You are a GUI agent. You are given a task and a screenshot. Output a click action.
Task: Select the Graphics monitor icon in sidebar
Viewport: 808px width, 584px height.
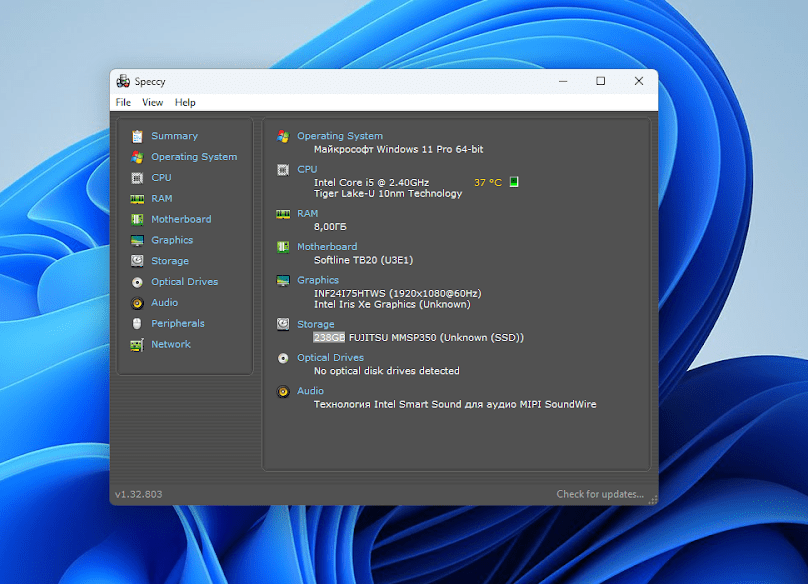coord(137,241)
